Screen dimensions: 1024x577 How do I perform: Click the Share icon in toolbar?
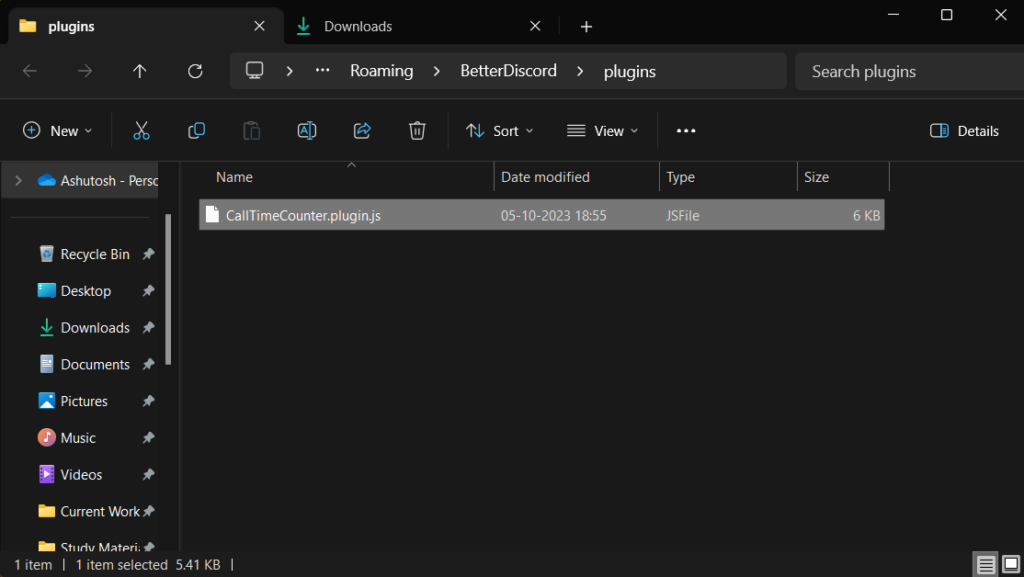[x=362, y=131]
